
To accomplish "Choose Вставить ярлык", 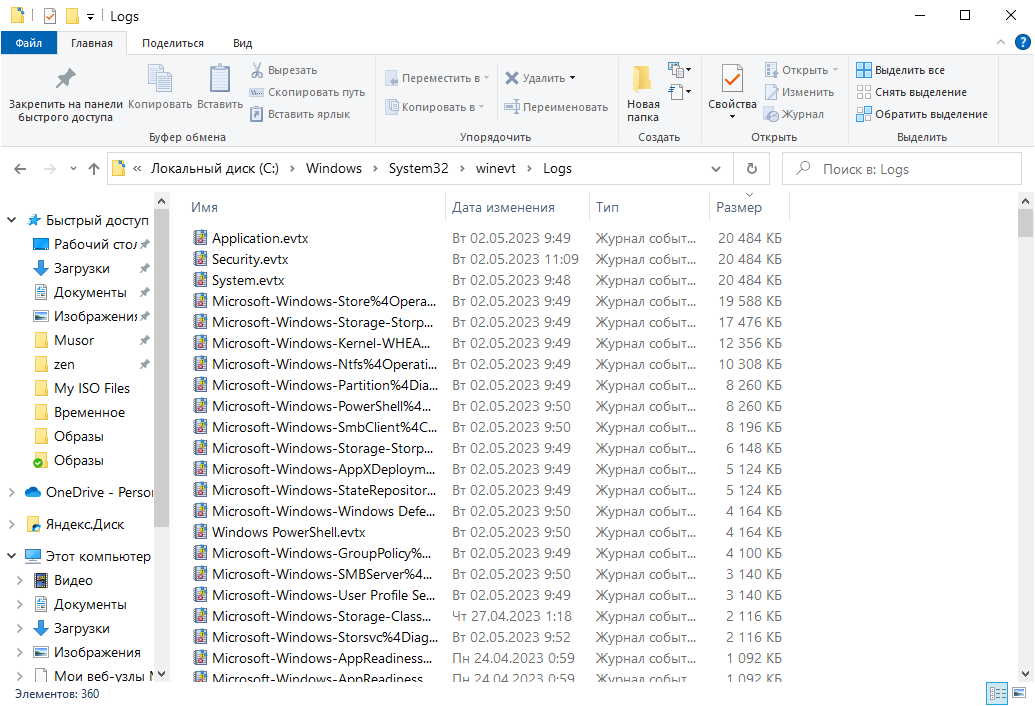I will click(x=300, y=114).
